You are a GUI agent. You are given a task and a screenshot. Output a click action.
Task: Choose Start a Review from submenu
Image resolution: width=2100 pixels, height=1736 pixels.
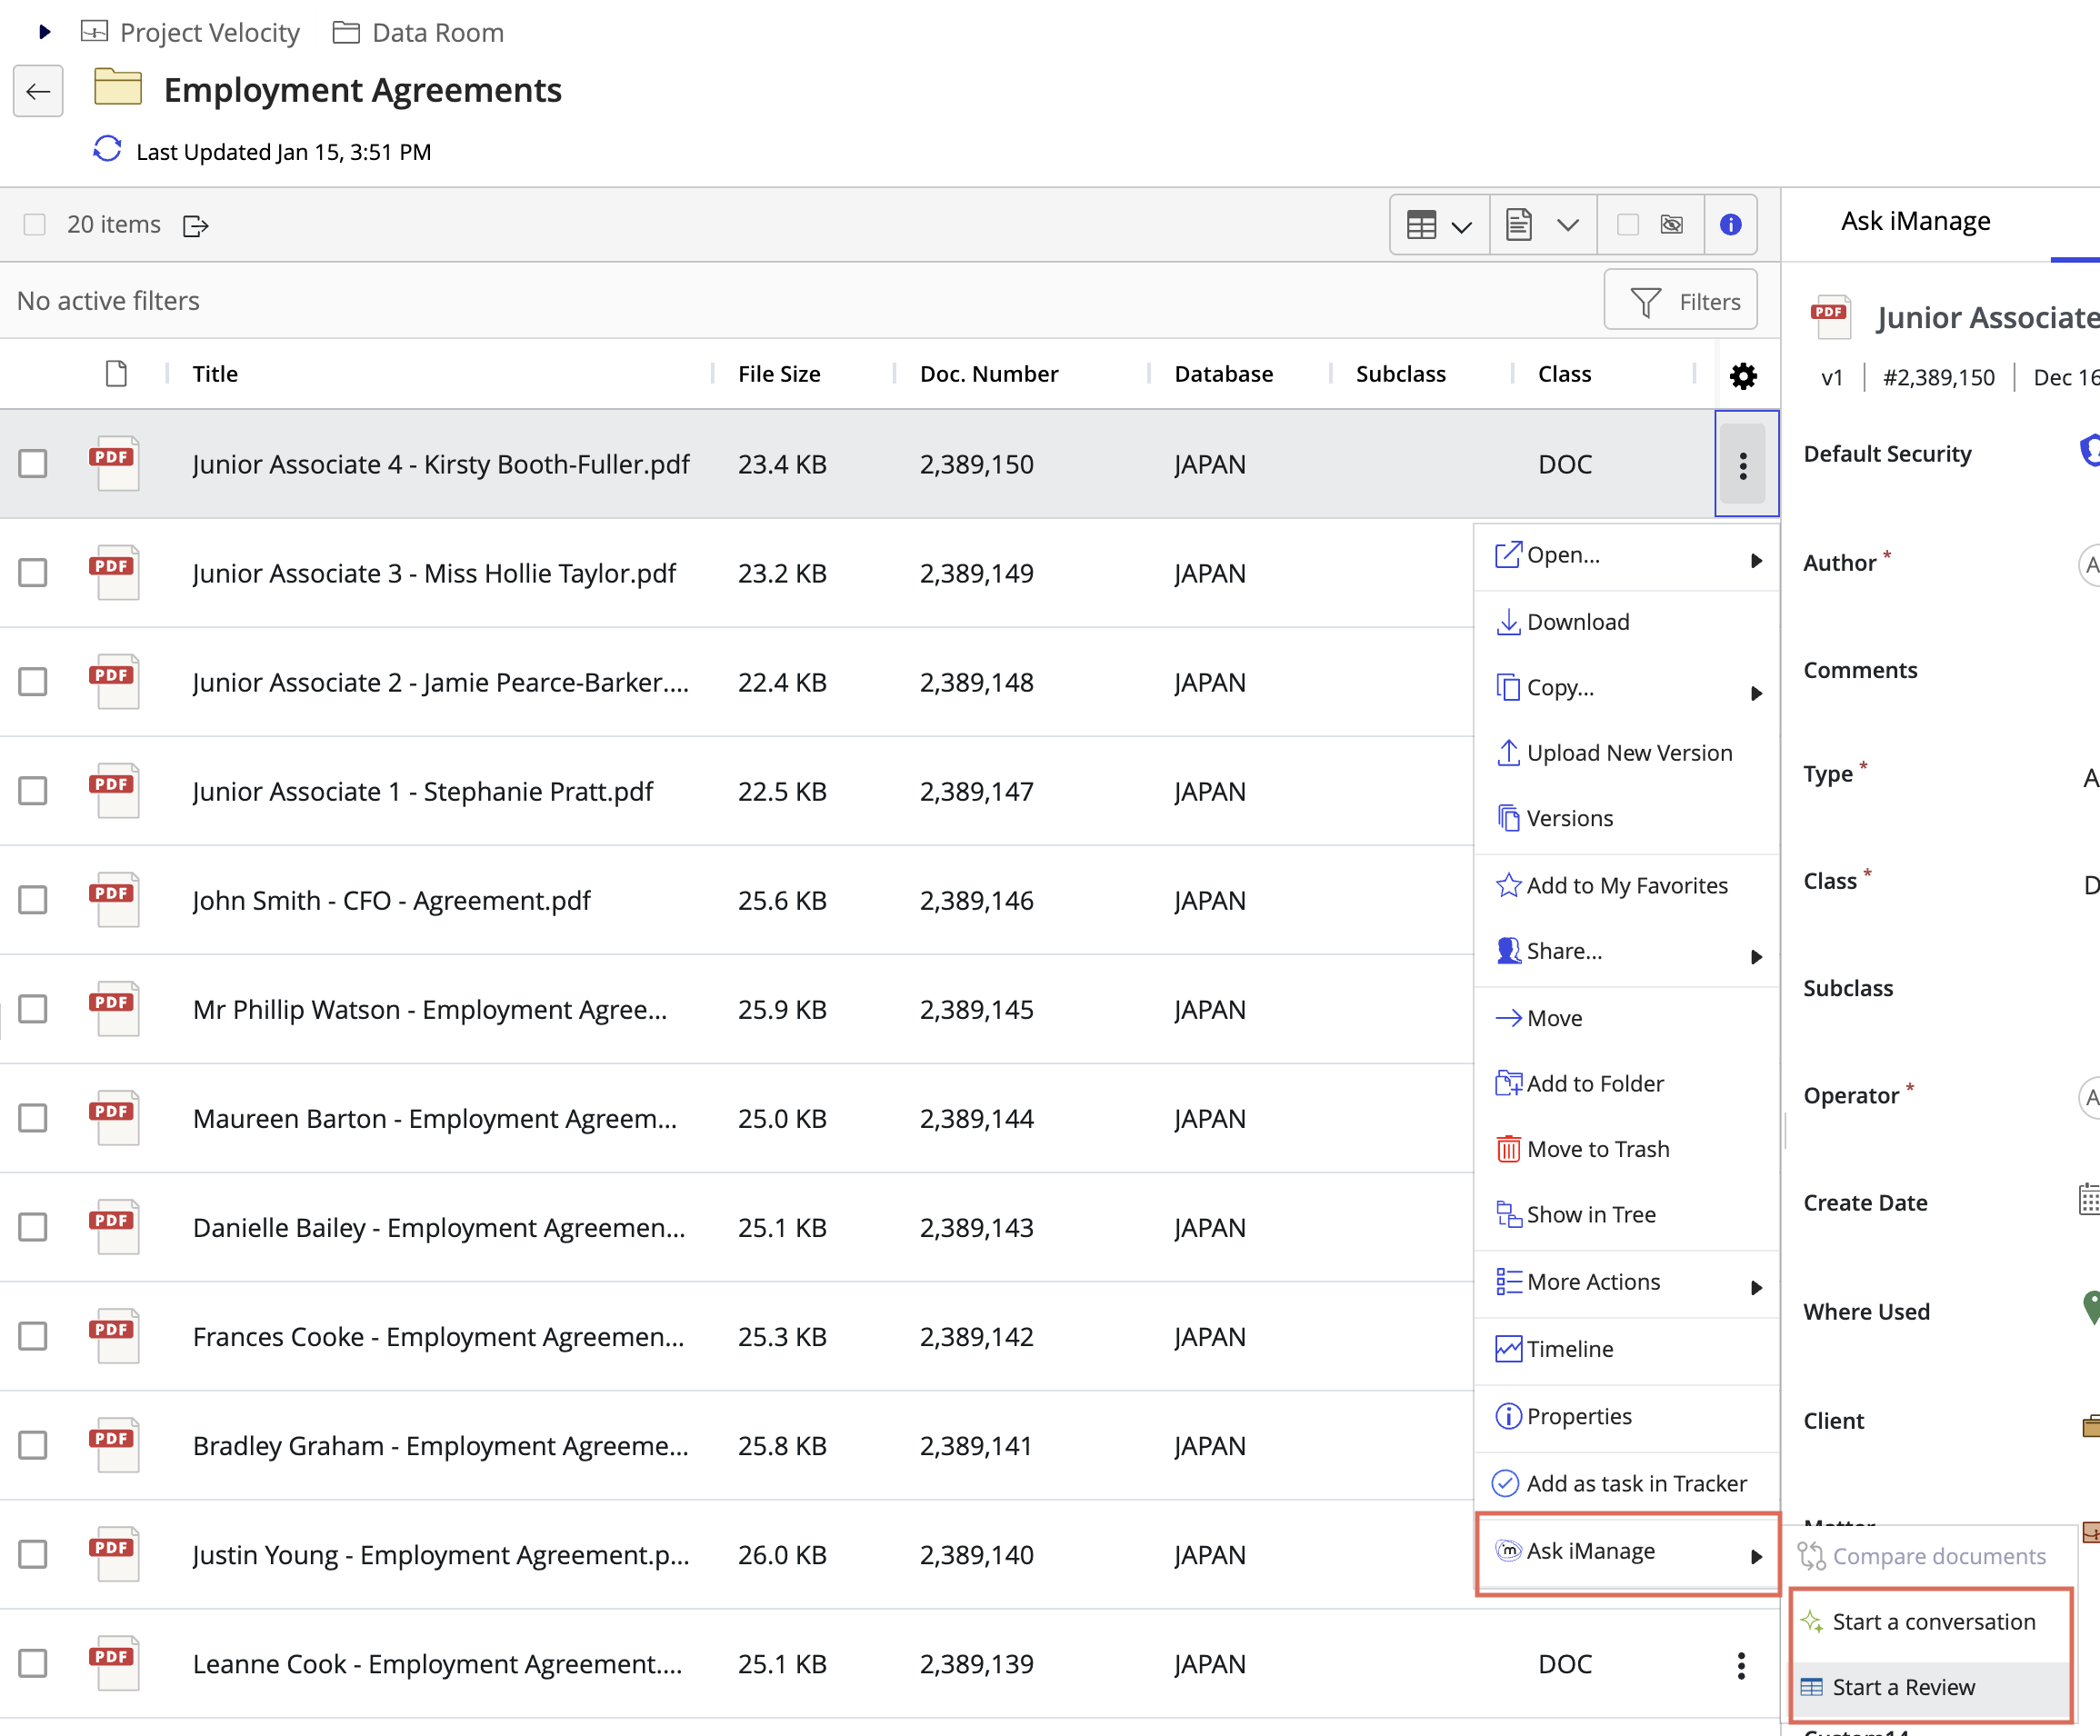click(x=1903, y=1688)
